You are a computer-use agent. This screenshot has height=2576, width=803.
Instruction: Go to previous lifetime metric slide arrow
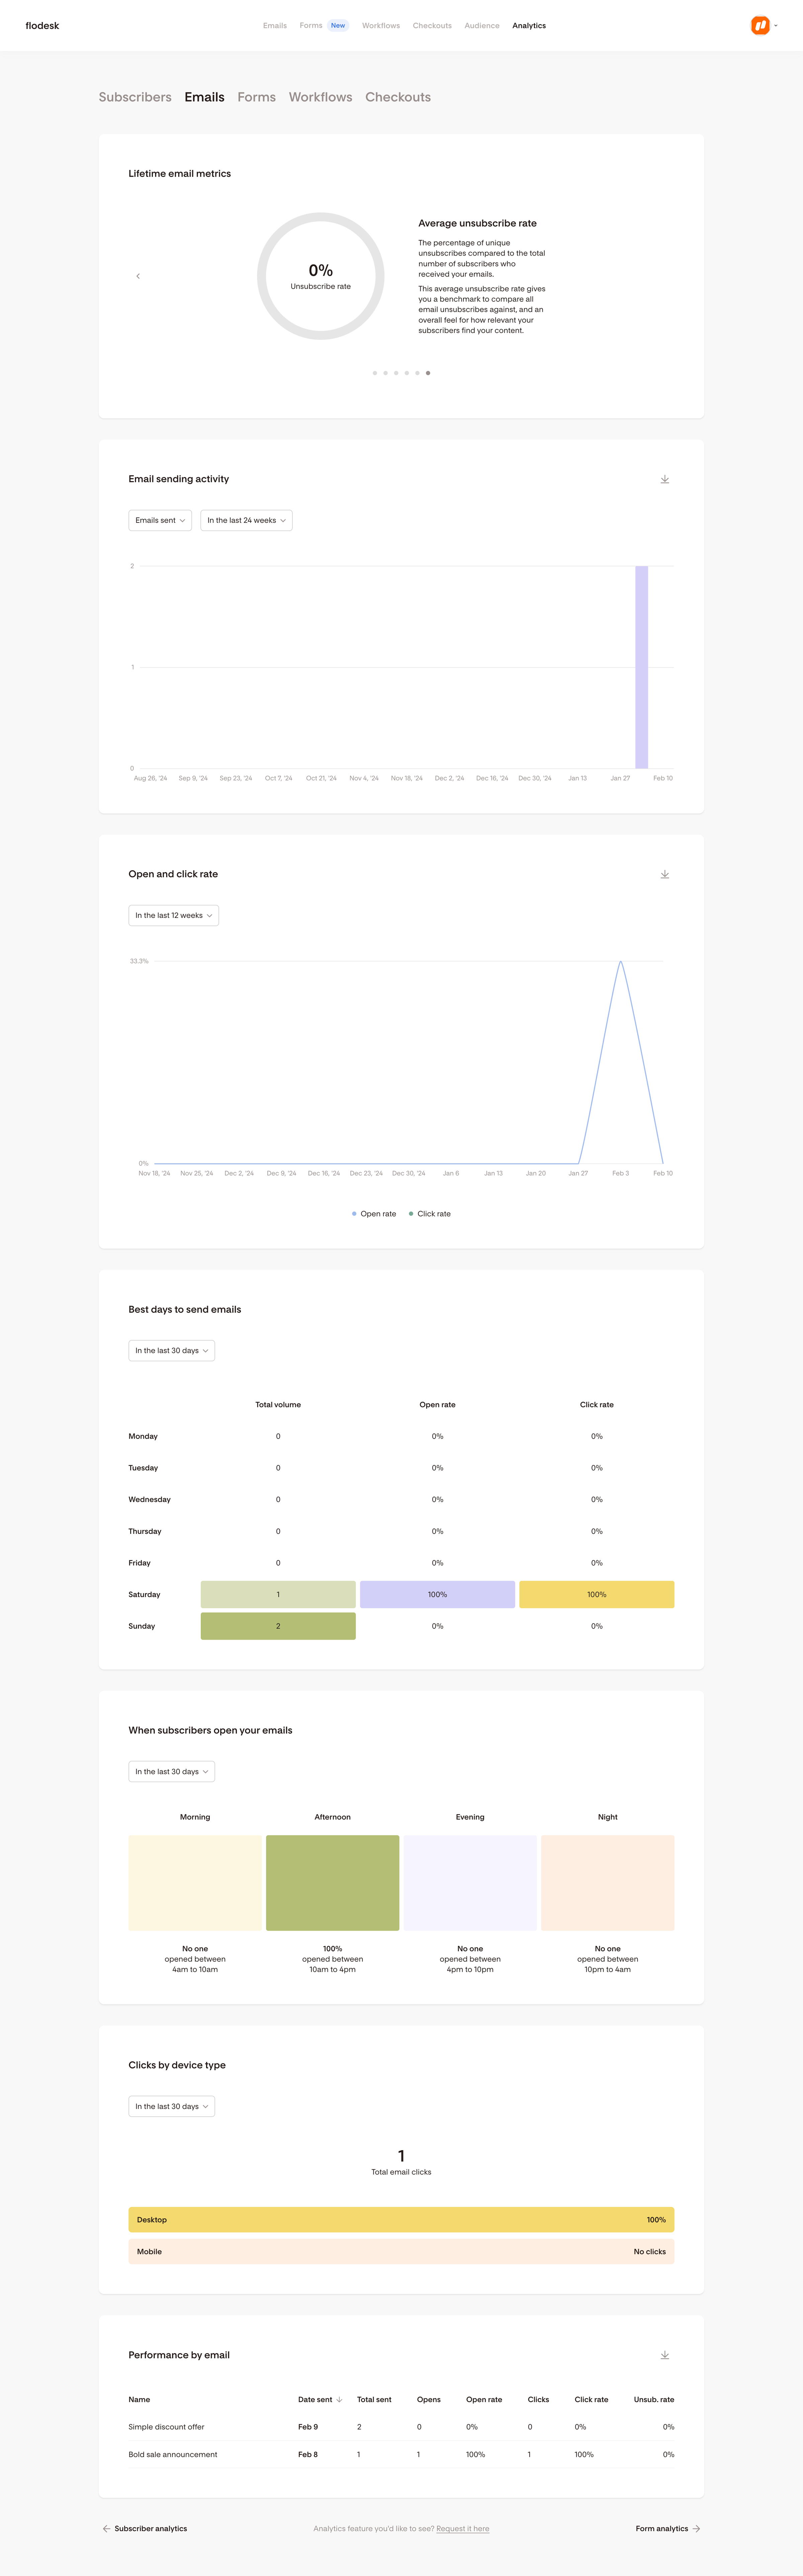[138, 276]
